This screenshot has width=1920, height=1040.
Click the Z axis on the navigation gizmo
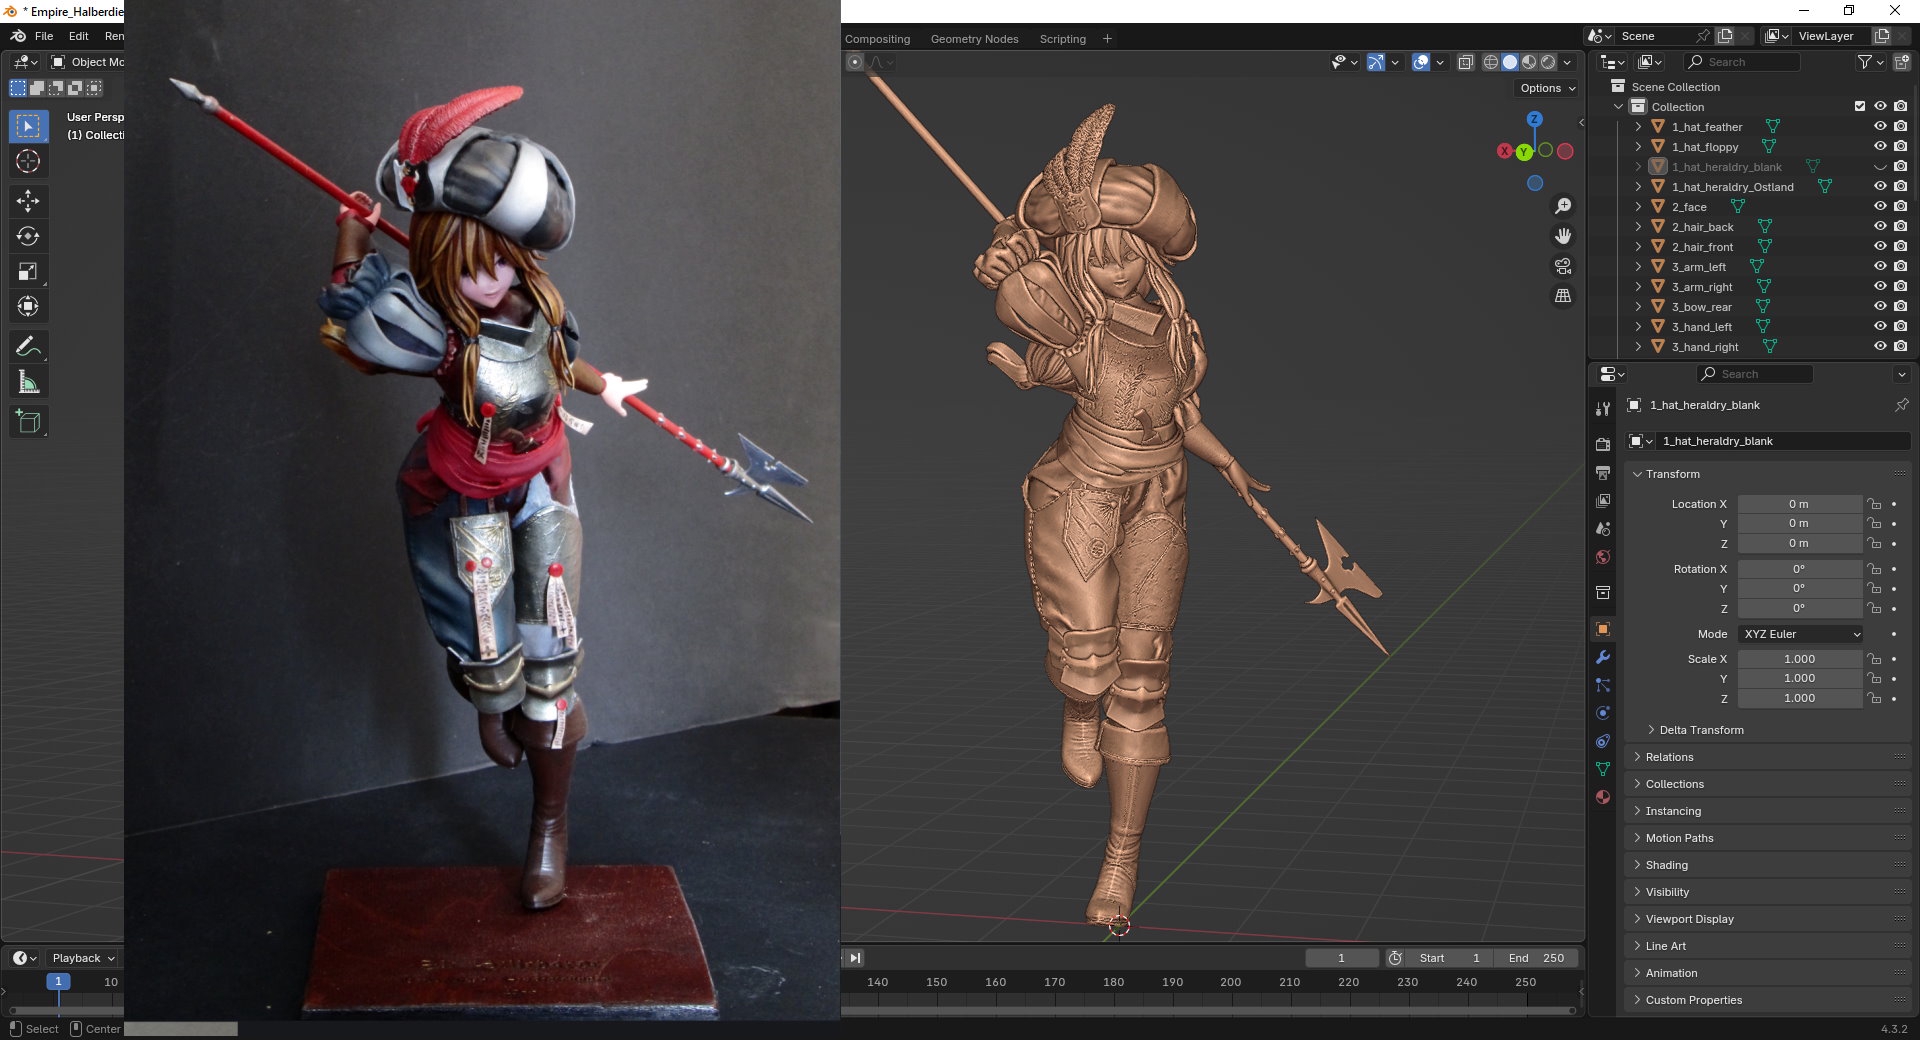click(1534, 119)
